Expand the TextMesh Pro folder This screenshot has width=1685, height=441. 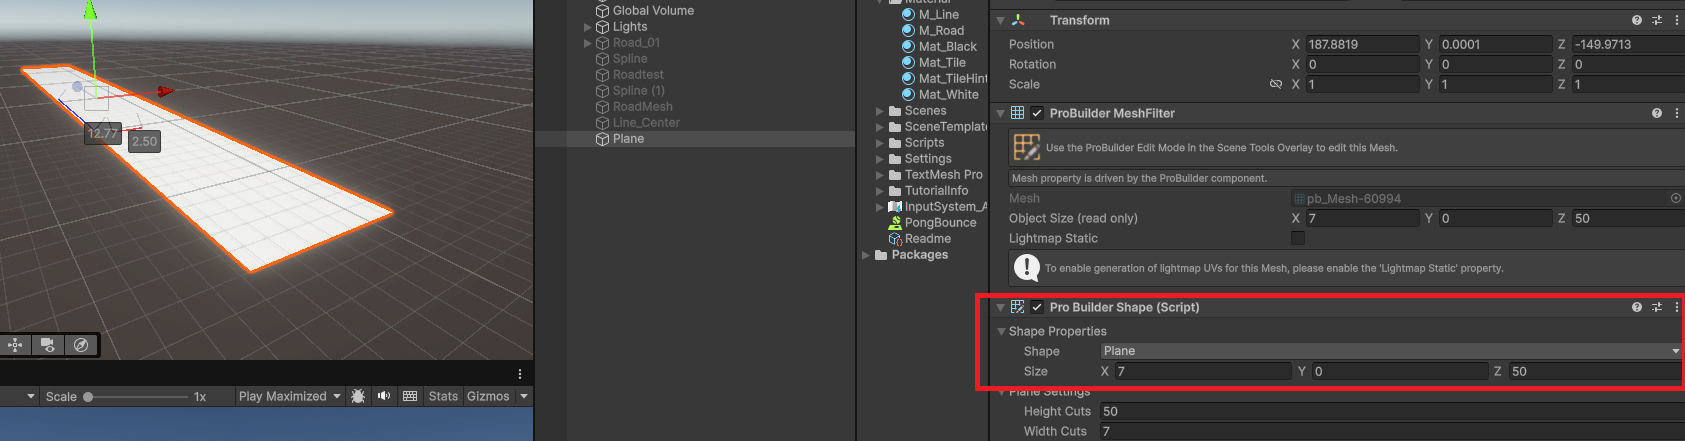pos(880,175)
